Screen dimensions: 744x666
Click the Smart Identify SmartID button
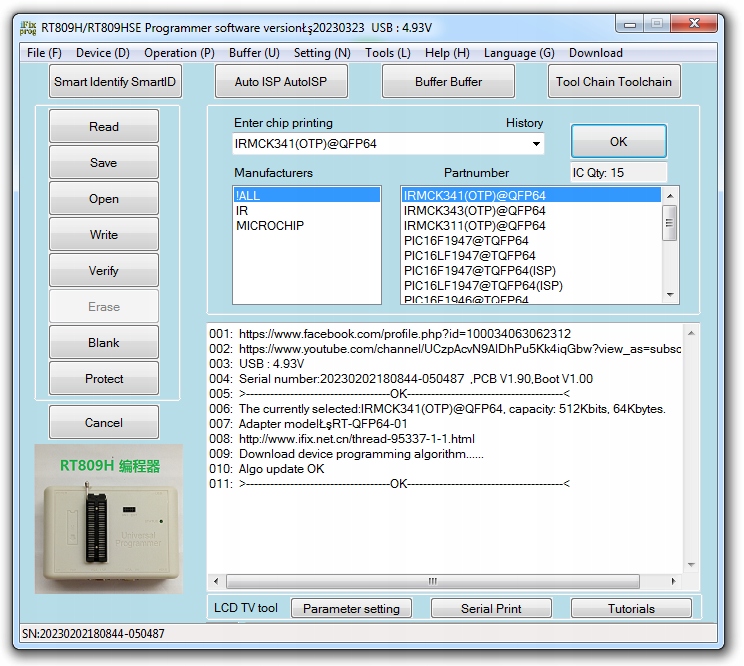[x=115, y=82]
